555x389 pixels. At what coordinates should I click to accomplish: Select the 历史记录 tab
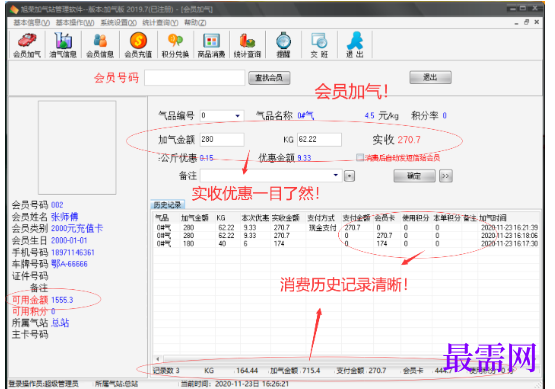point(167,205)
